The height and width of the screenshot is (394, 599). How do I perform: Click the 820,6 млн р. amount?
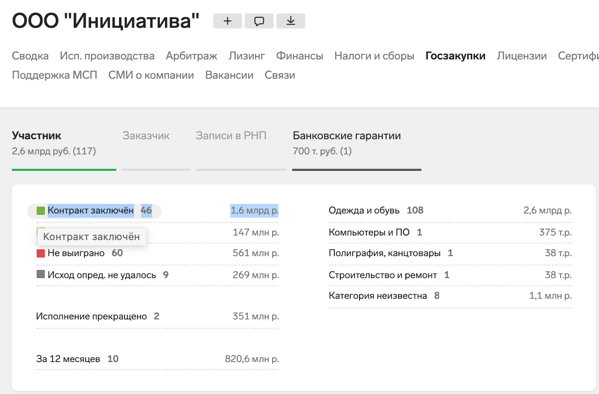[x=252, y=359]
